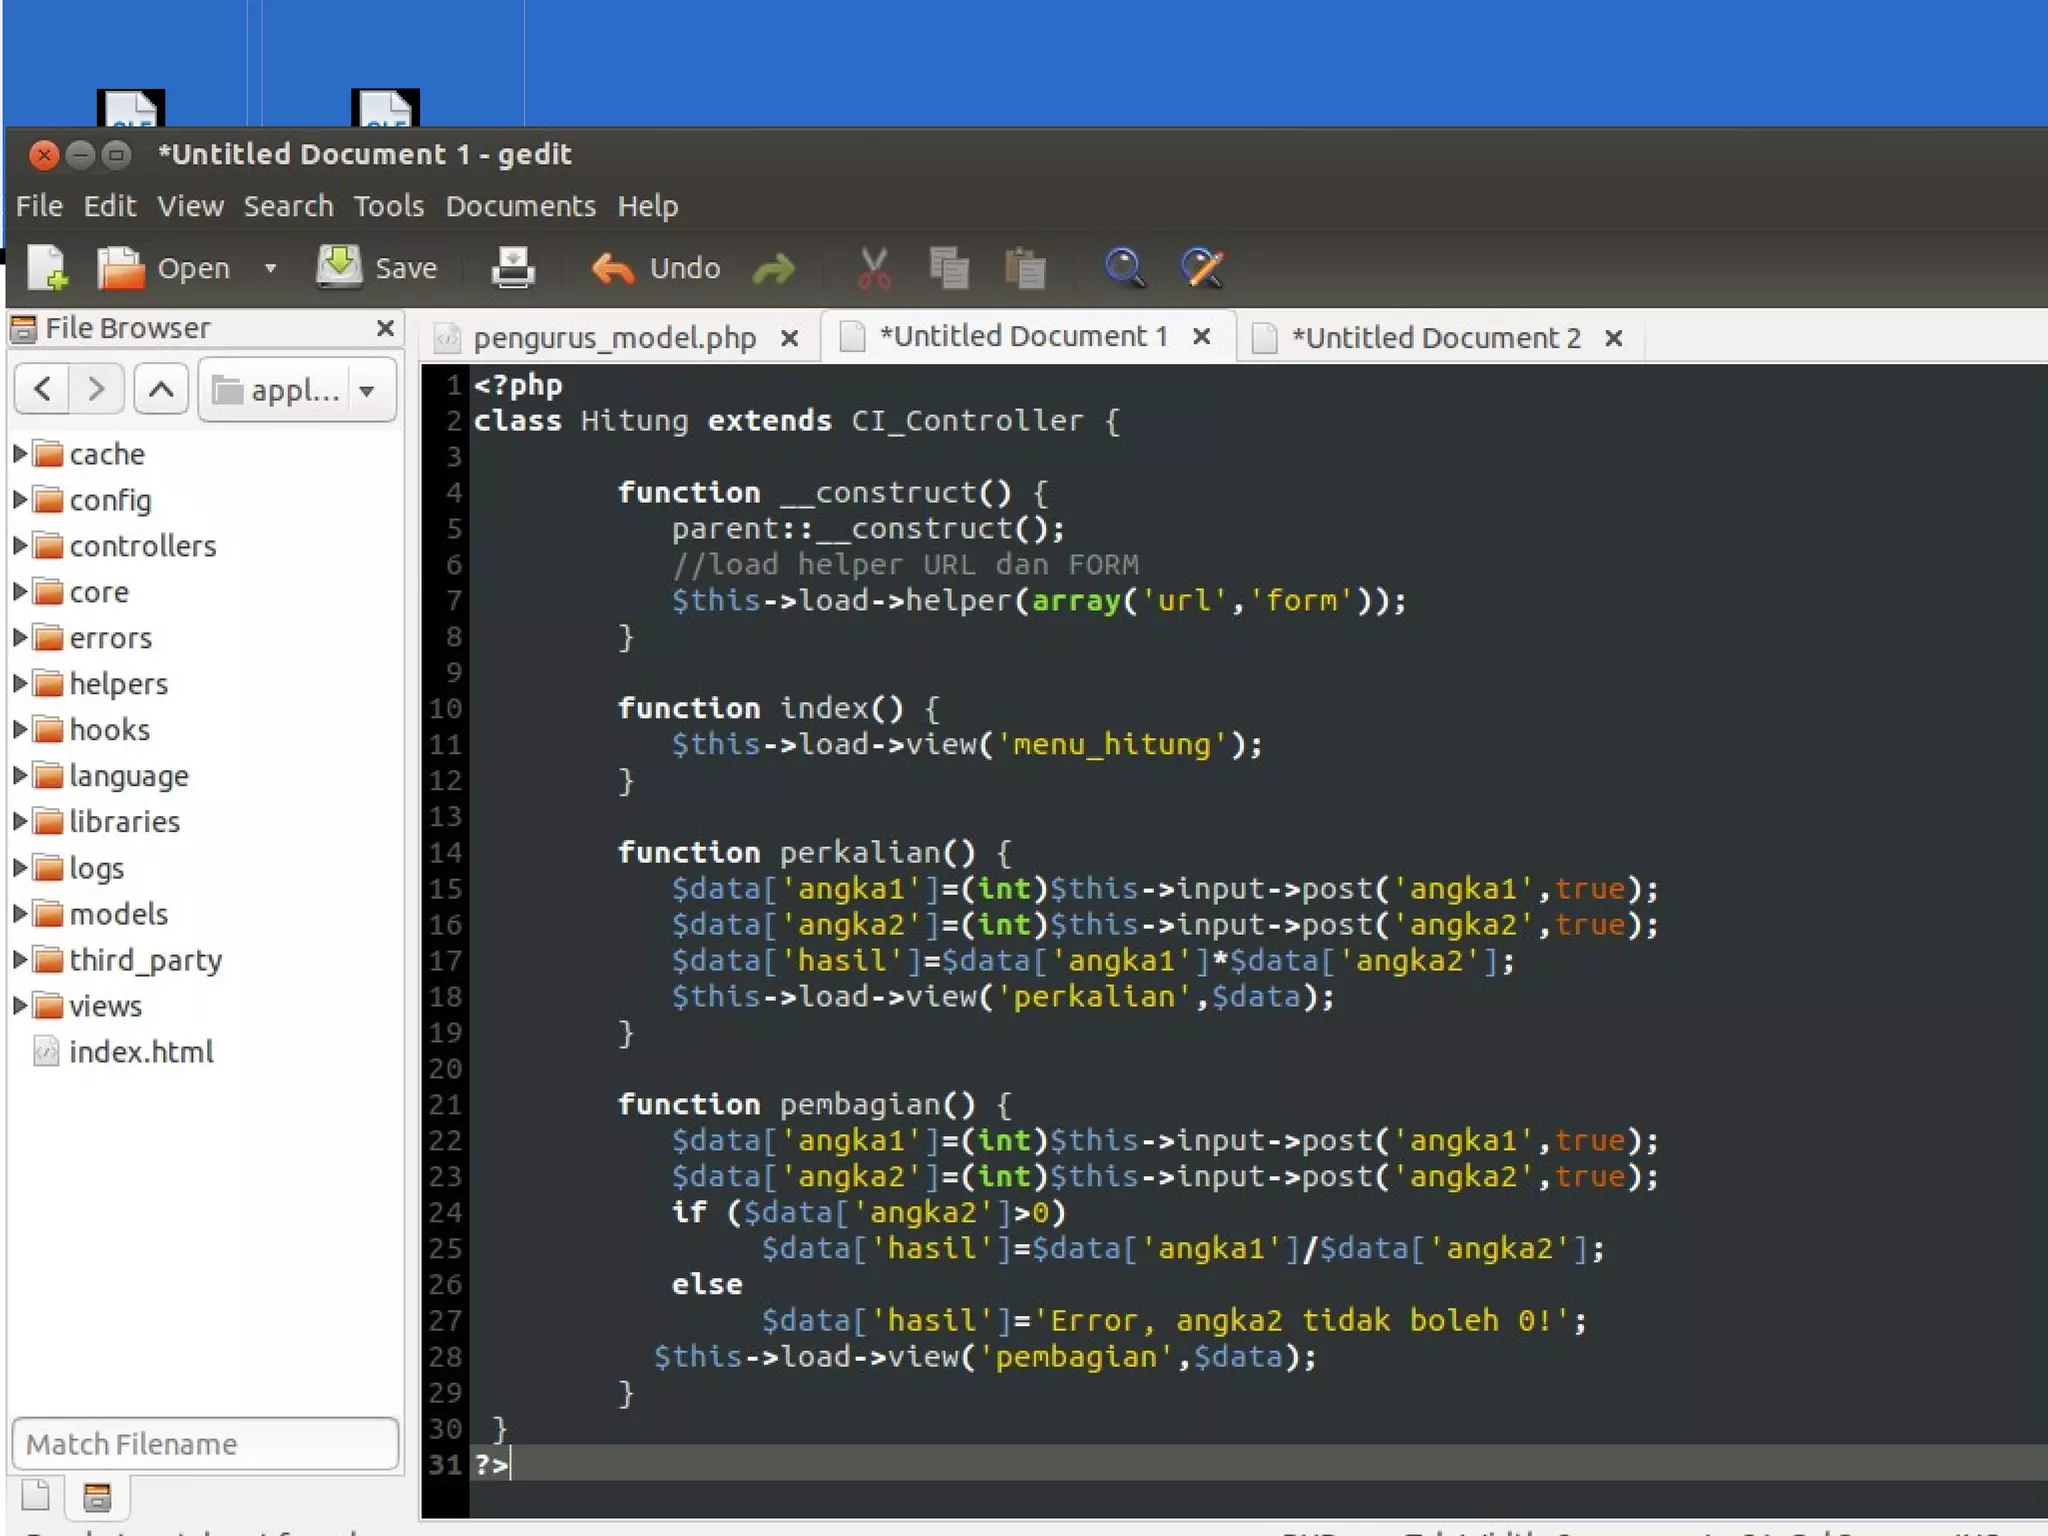Click the New Document toolbar icon
Image resolution: width=2048 pixels, height=1536 pixels.
pyautogui.click(x=46, y=268)
